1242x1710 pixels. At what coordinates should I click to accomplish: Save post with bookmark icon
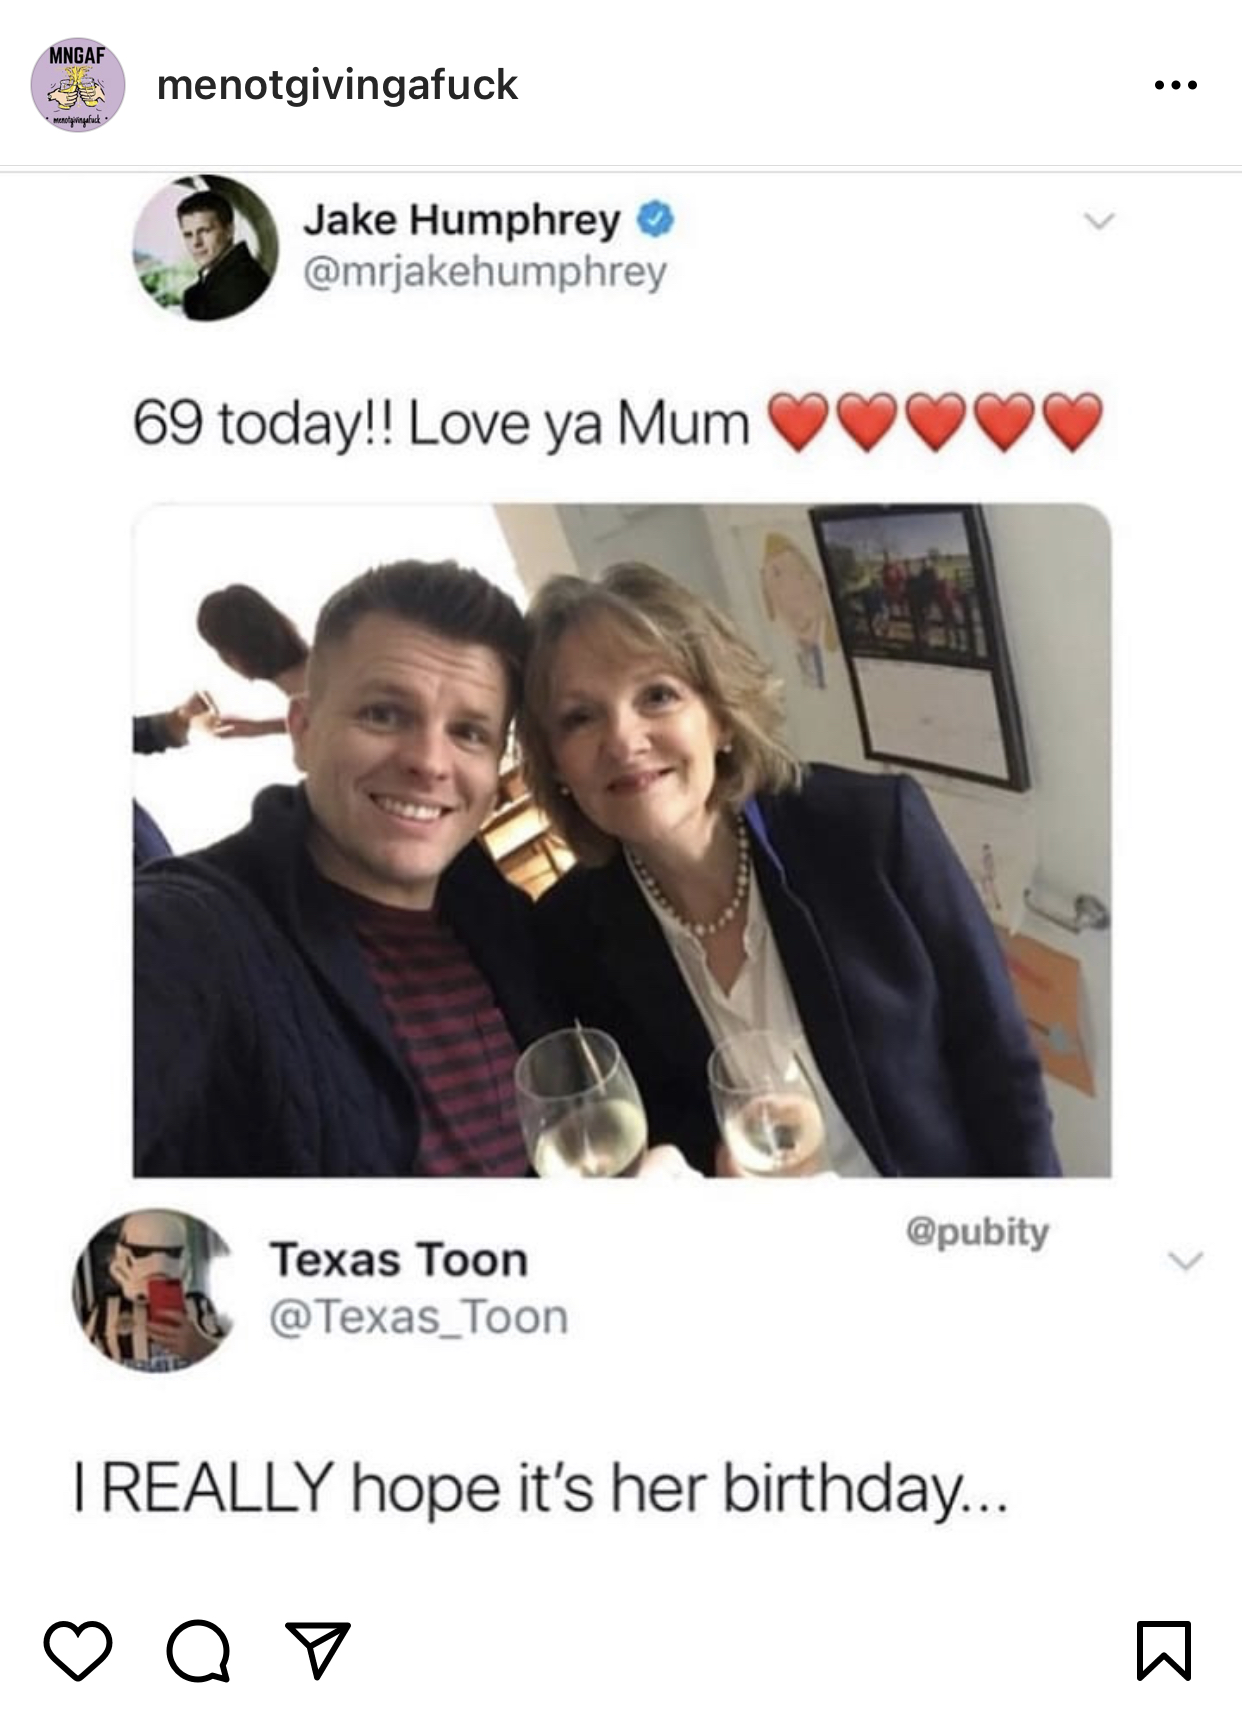click(1164, 1650)
